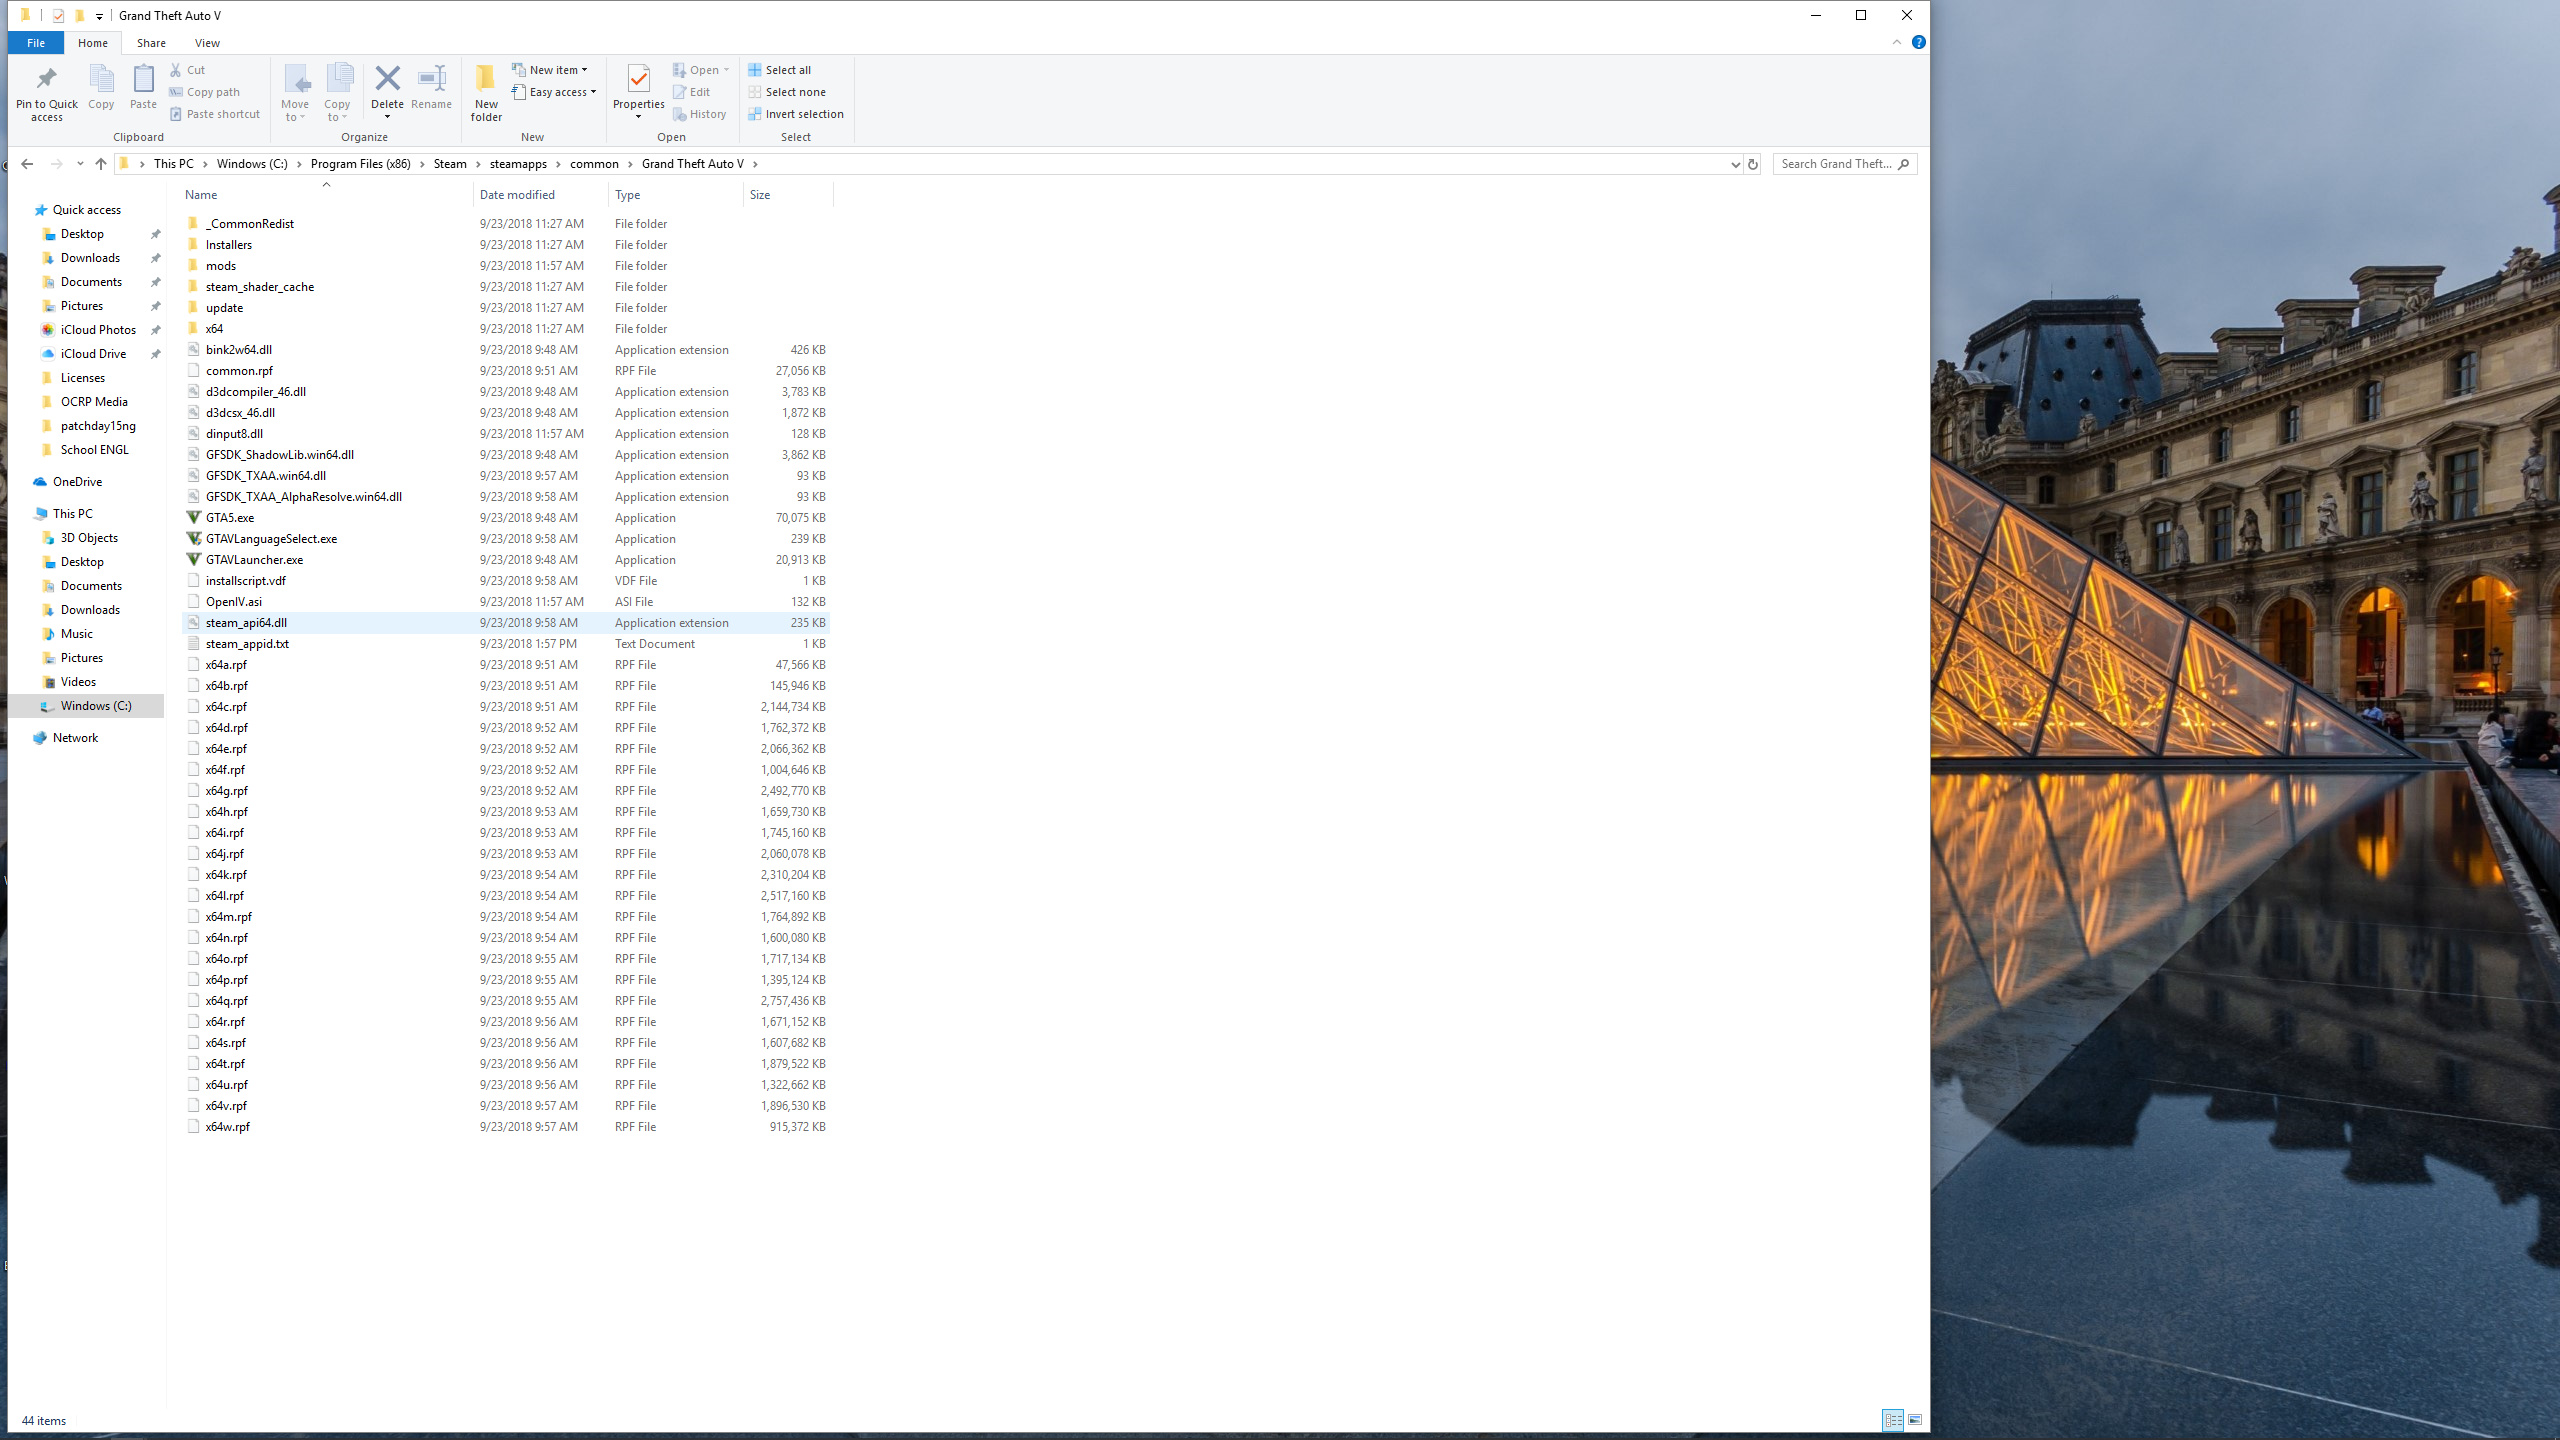The width and height of the screenshot is (2560, 1440).
Task: Click the Pin to Quick access icon
Action: (x=46, y=80)
